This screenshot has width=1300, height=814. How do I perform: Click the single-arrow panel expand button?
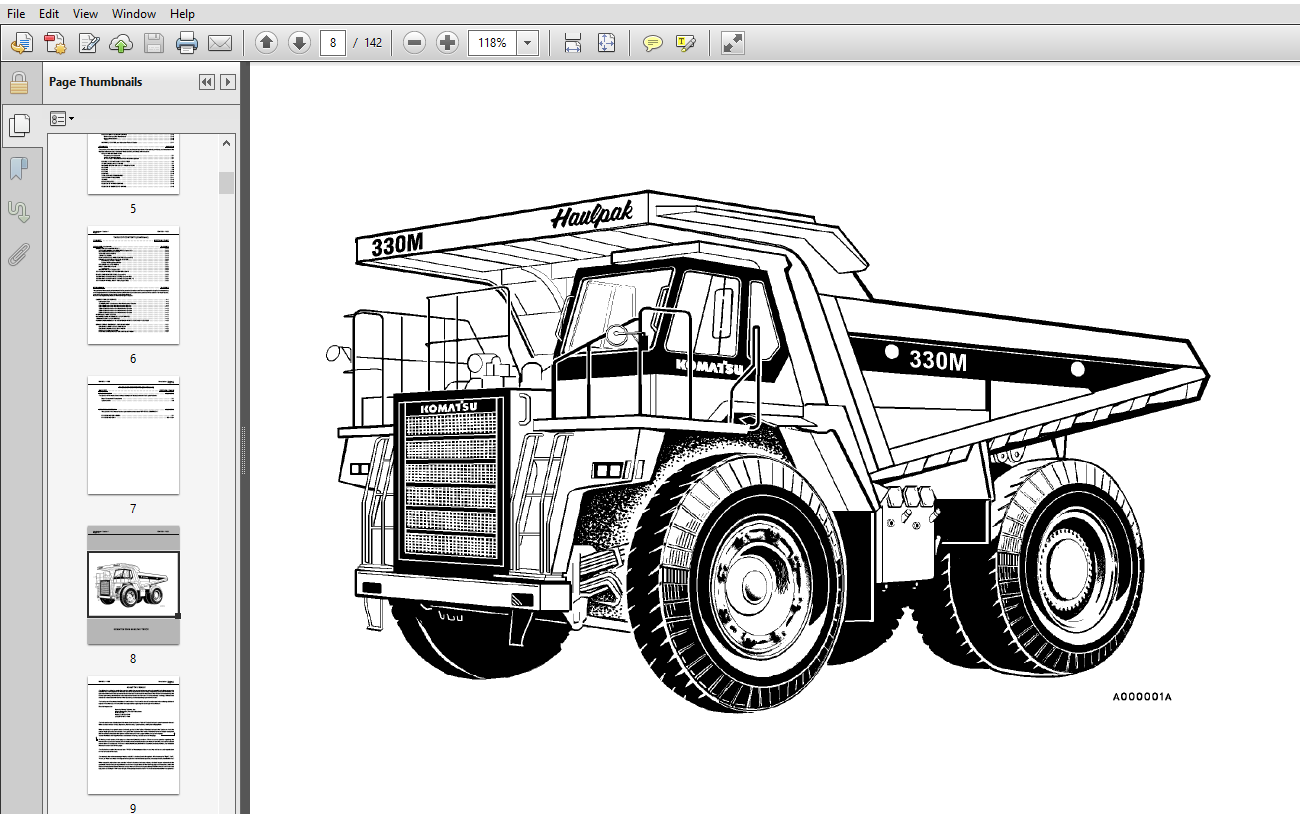pyautogui.click(x=228, y=82)
